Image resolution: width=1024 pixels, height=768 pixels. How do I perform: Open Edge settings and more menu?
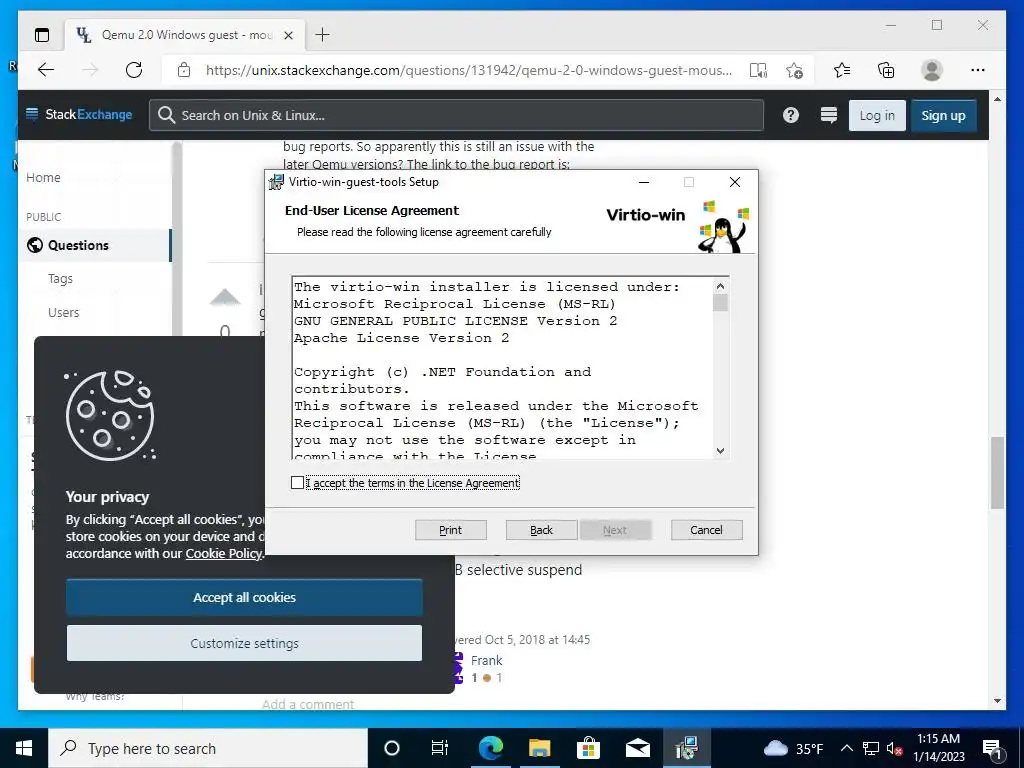(x=978, y=70)
